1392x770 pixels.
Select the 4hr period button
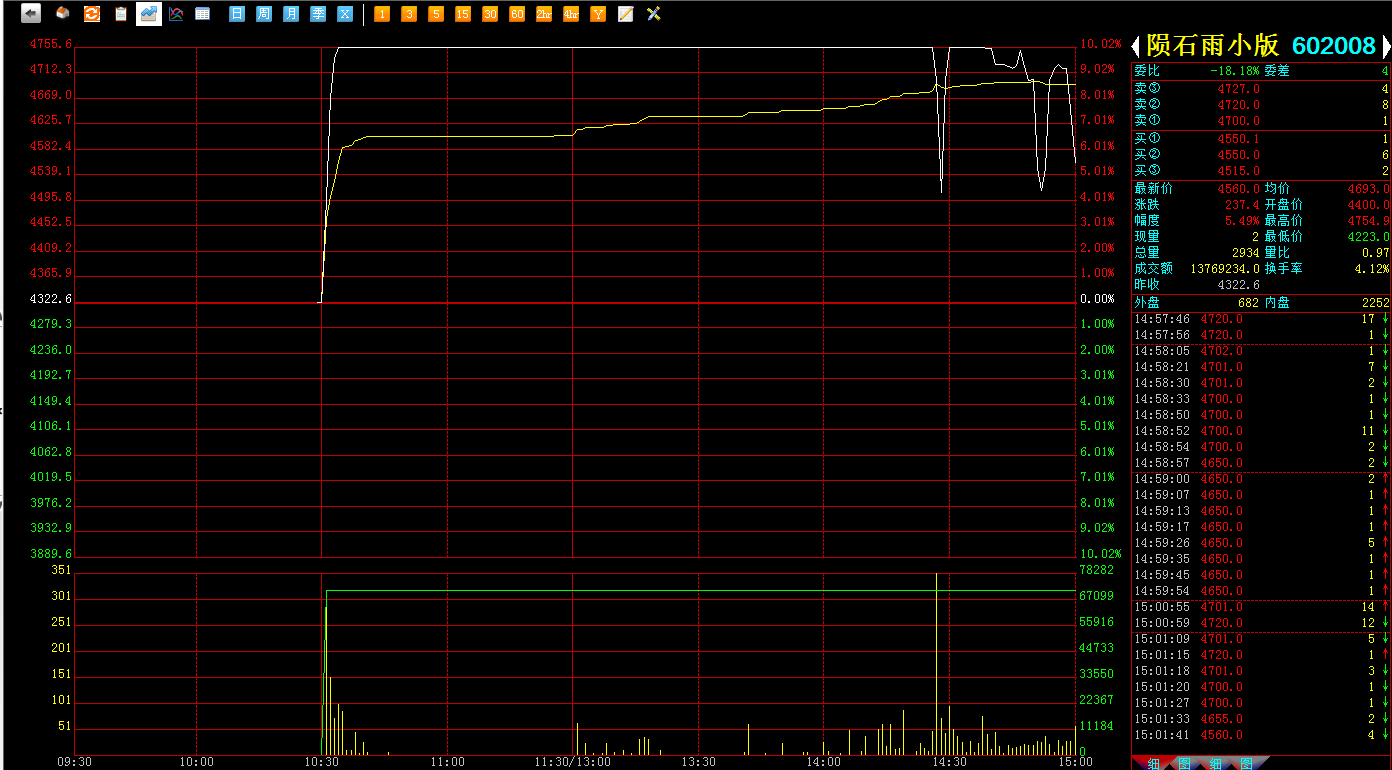click(x=571, y=14)
